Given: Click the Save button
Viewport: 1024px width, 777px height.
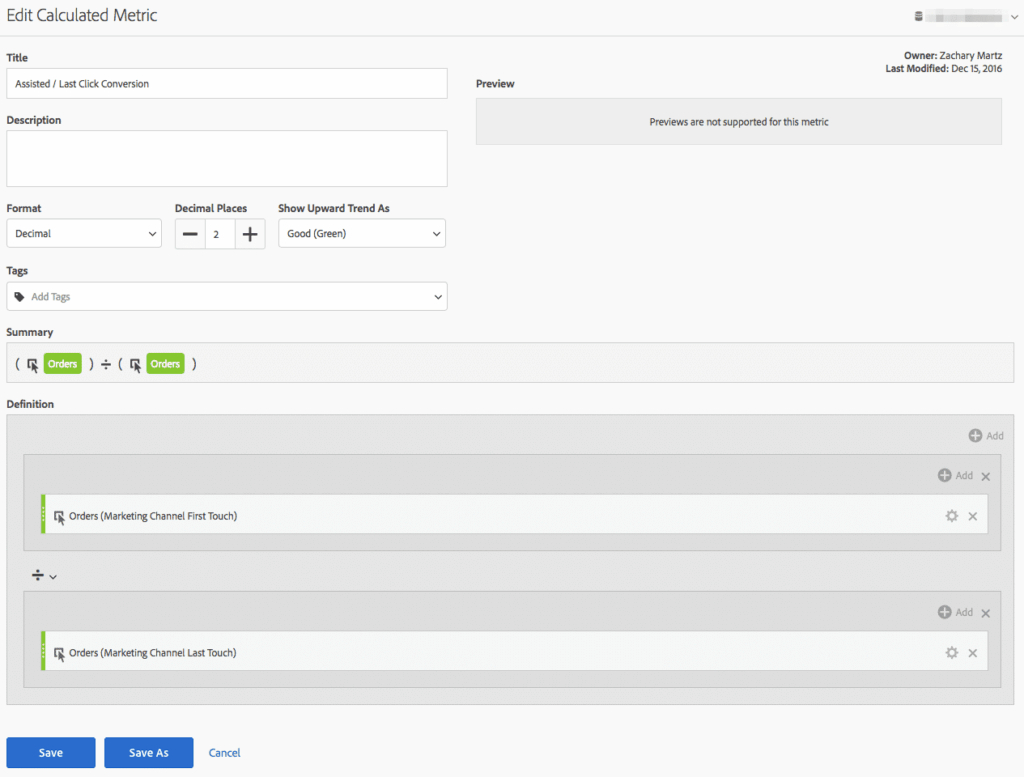Looking at the screenshot, I should coord(50,752).
